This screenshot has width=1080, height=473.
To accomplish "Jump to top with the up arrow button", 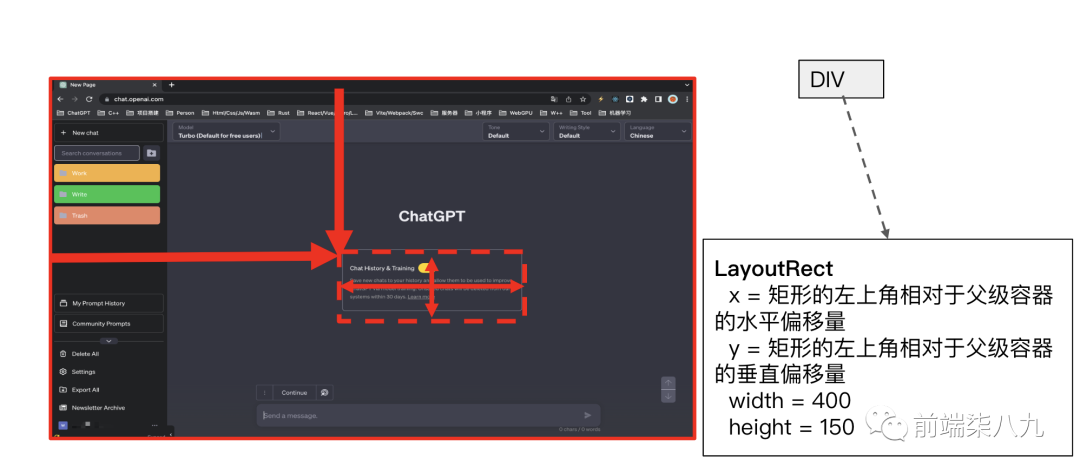I will point(668,383).
